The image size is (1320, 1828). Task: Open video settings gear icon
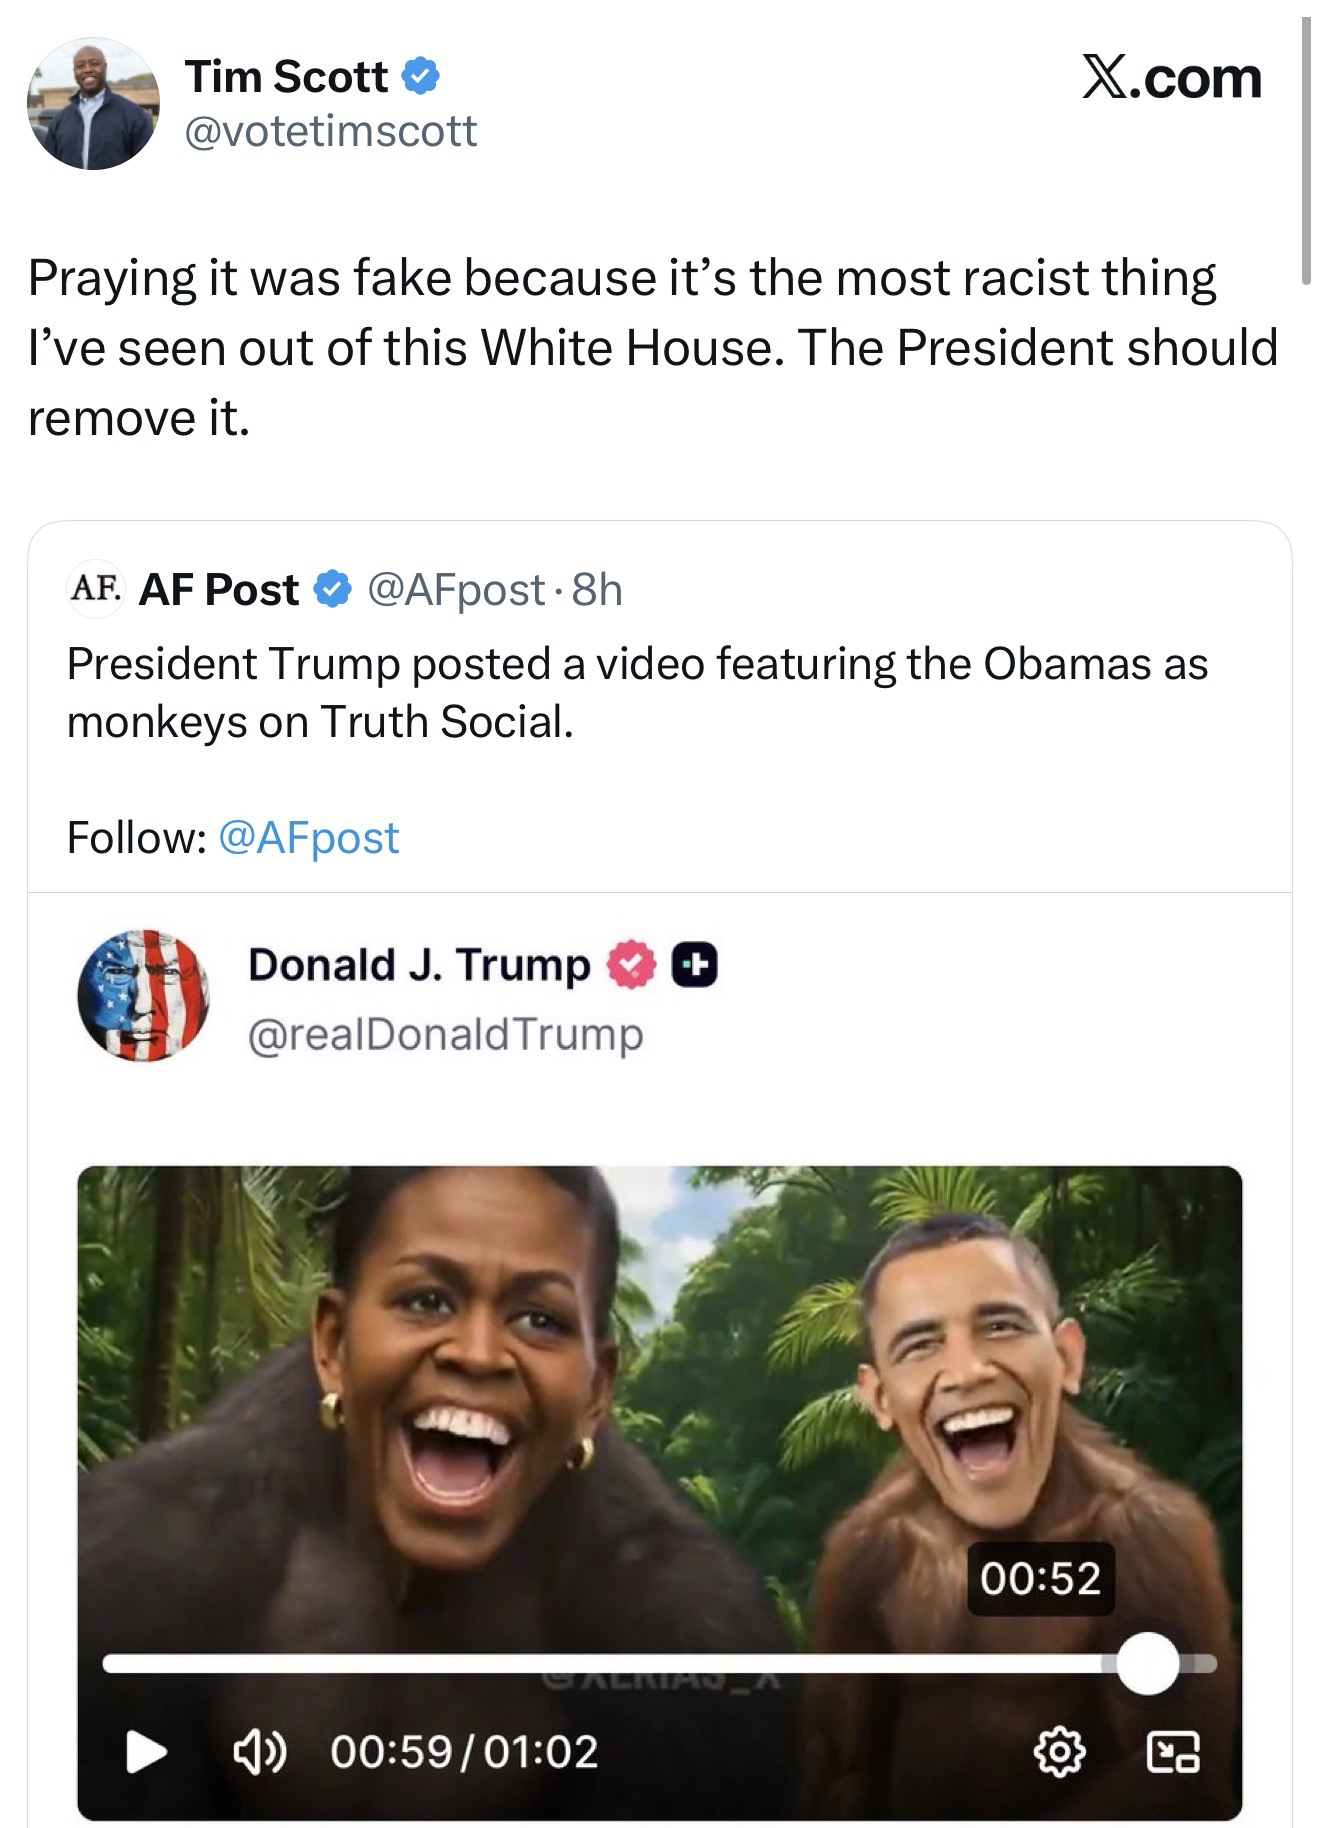[1059, 1751]
